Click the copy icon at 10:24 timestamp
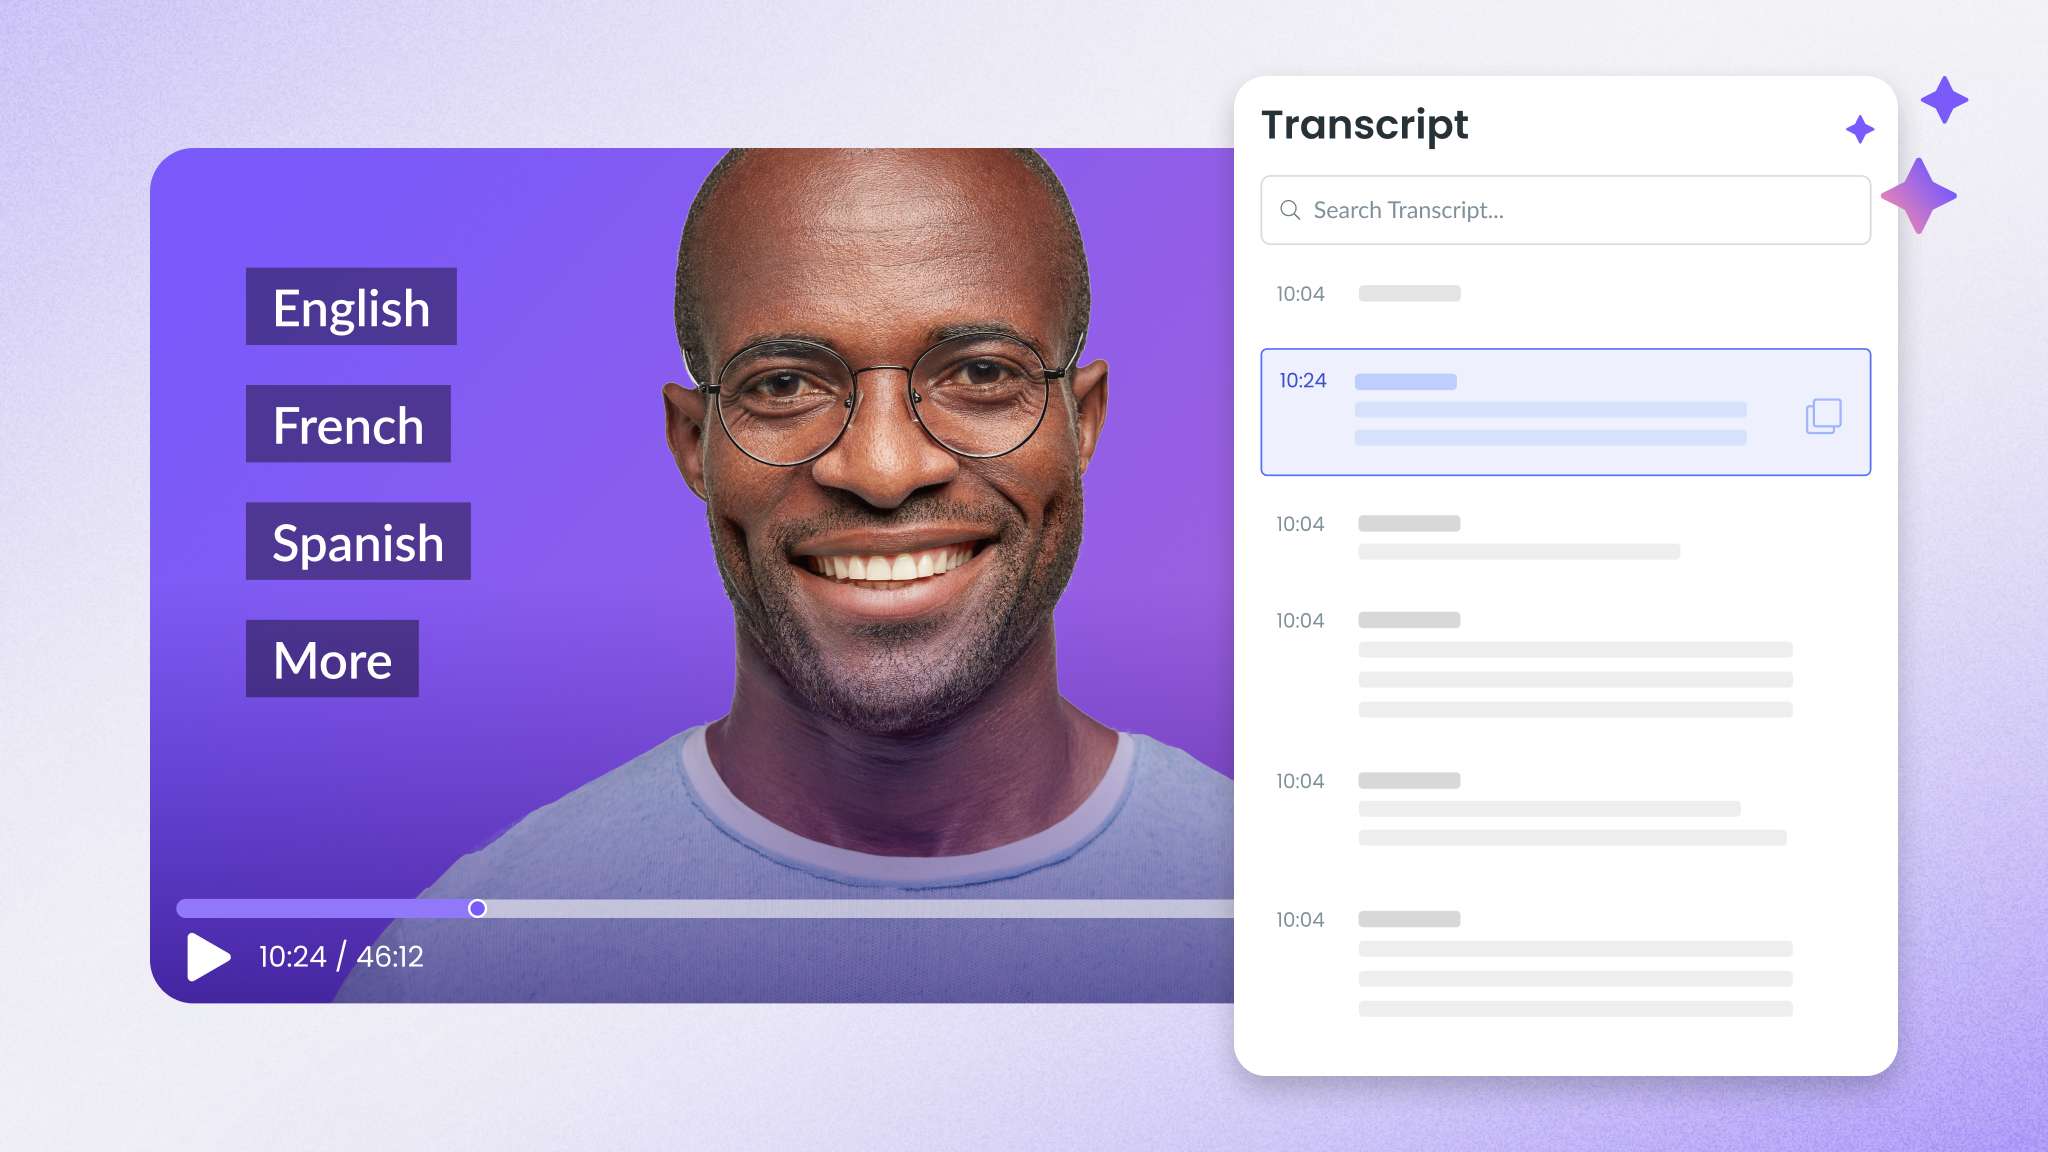The image size is (2048, 1152). pyautogui.click(x=1823, y=414)
